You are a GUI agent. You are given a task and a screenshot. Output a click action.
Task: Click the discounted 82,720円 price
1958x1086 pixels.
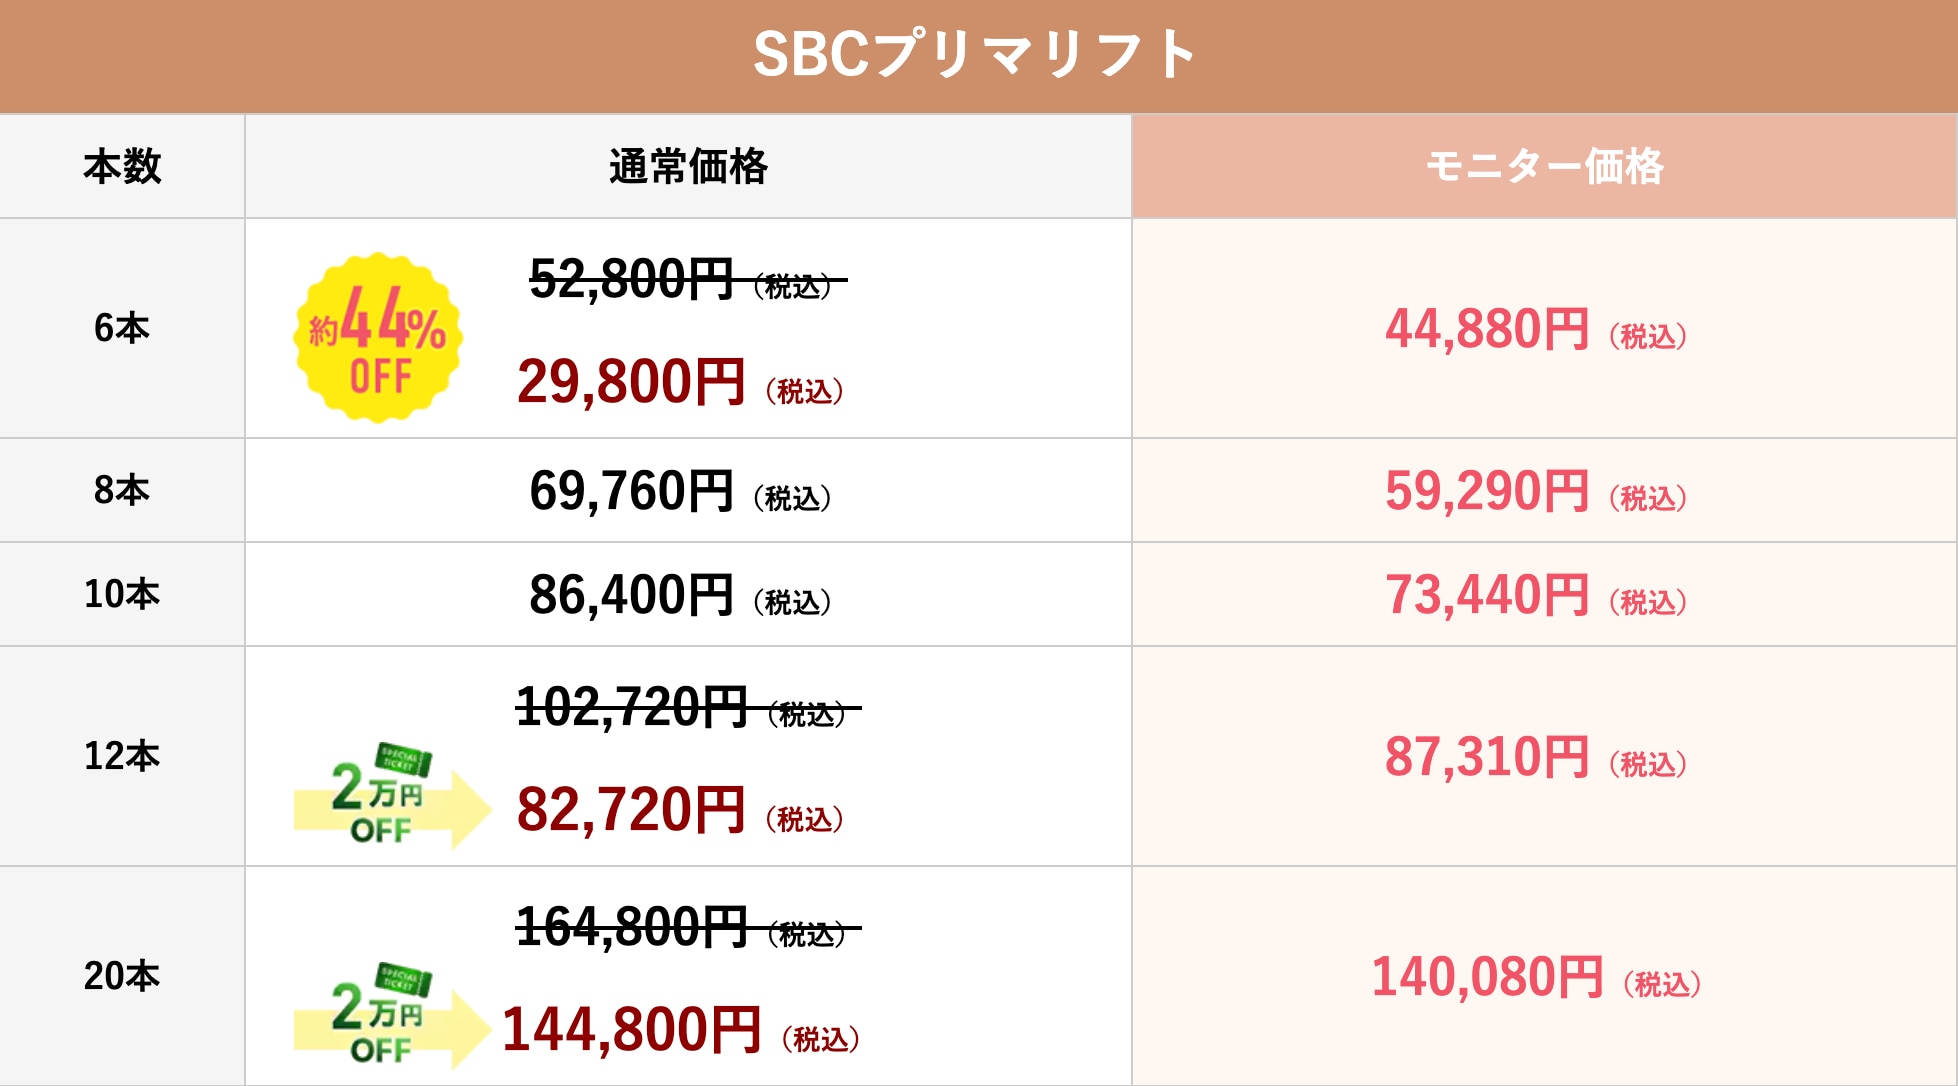point(632,810)
